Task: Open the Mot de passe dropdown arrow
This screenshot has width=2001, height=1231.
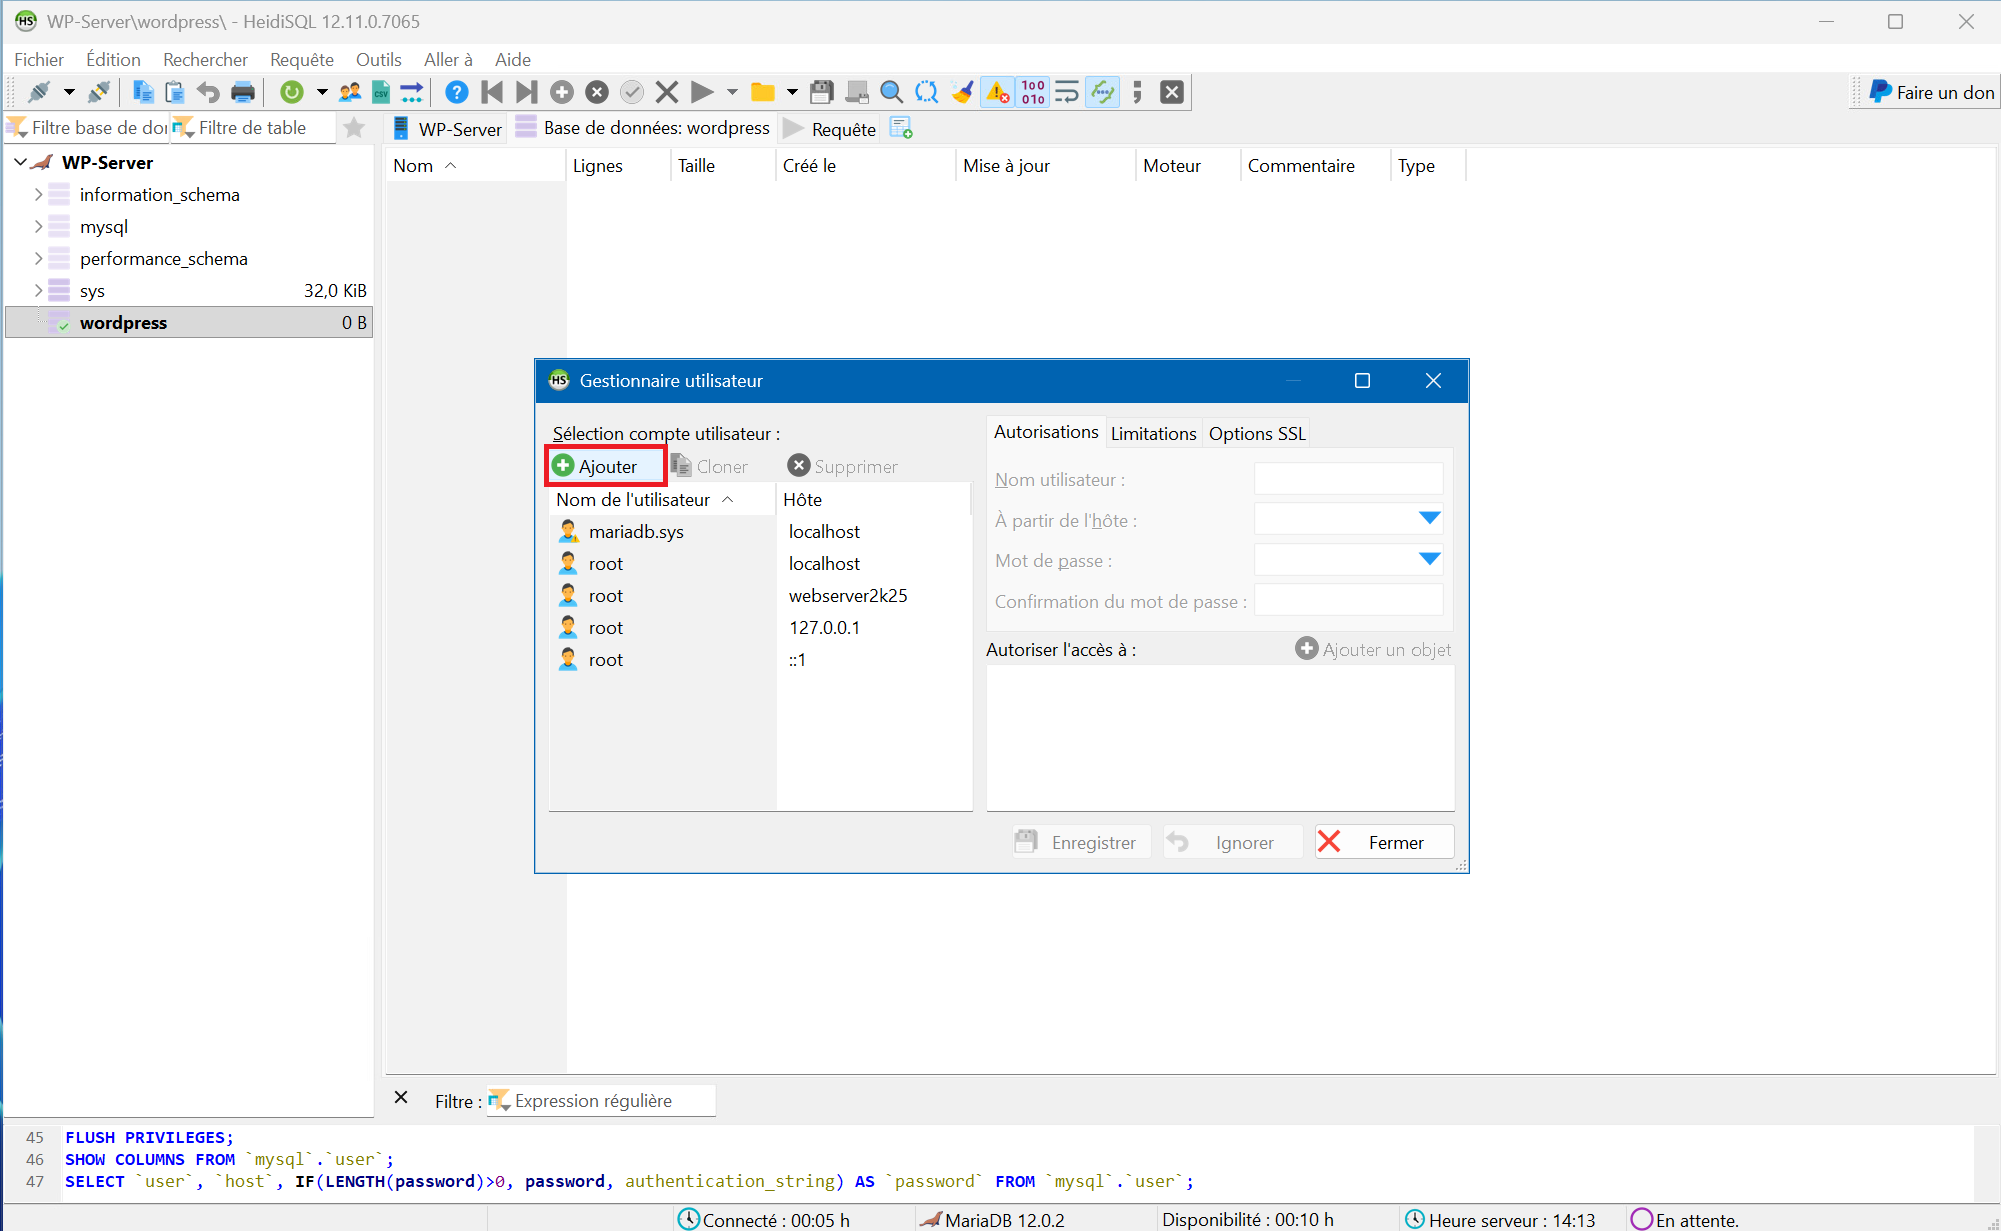Action: pyautogui.click(x=1429, y=560)
